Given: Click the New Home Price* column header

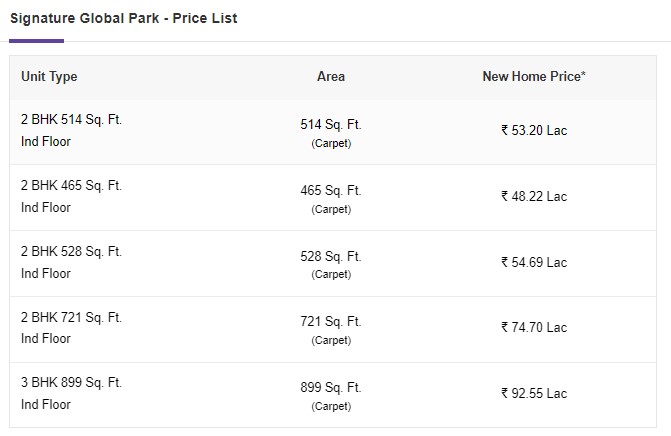Looking at the screenshot, I should 534,77.
